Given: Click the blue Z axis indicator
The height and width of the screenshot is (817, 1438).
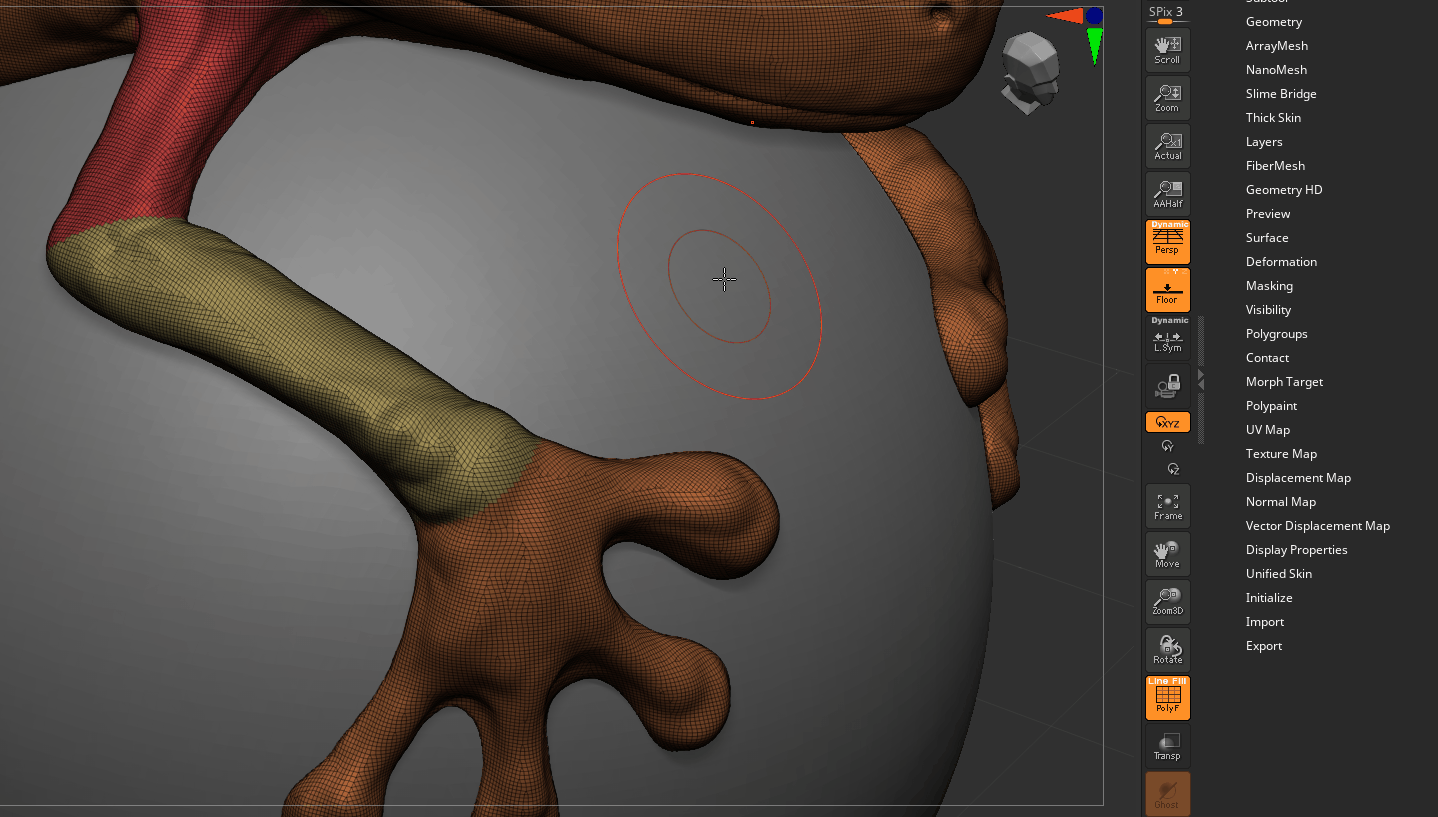Looking at the screenshot, I should pos(1094,15).
